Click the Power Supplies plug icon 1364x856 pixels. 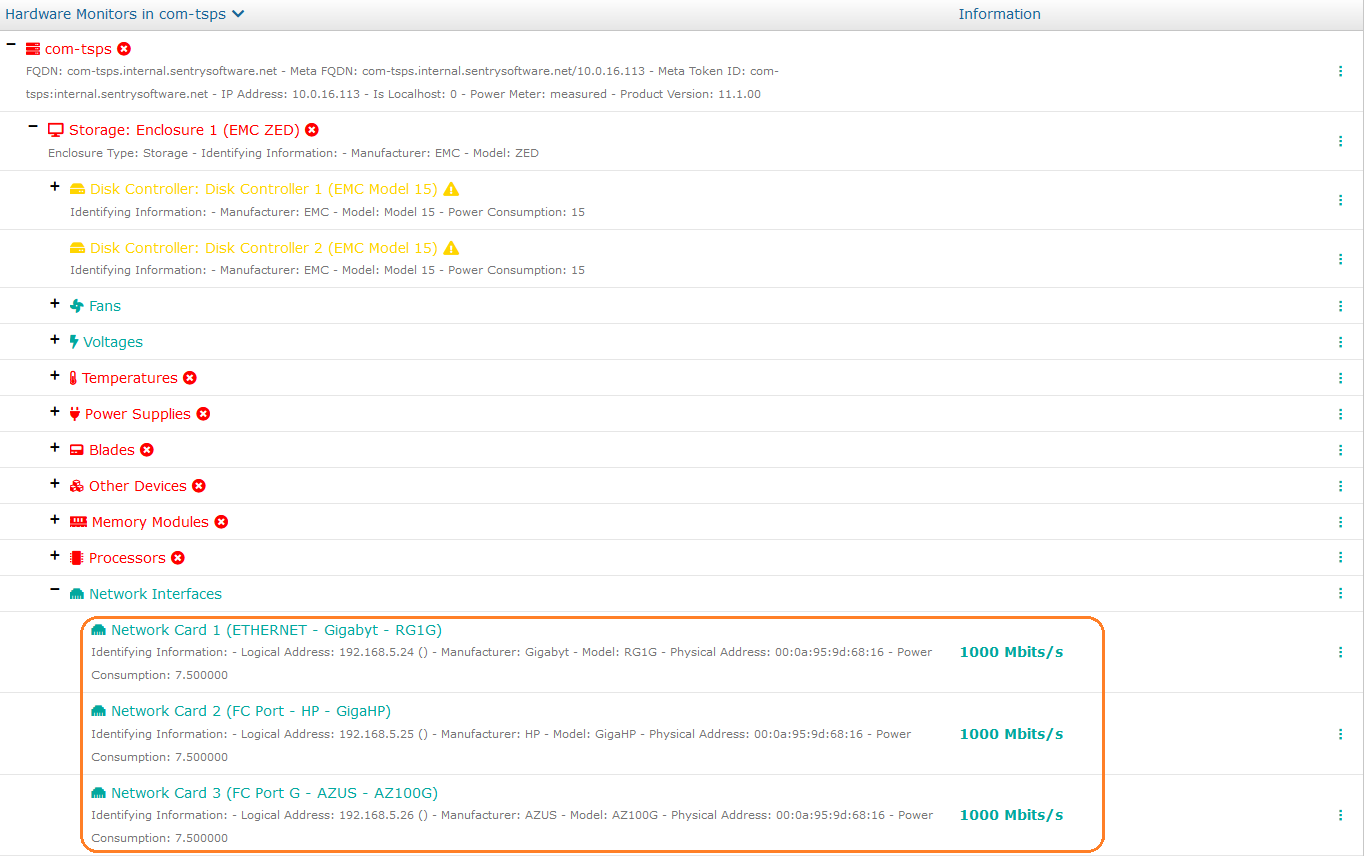tap(75, 414)
